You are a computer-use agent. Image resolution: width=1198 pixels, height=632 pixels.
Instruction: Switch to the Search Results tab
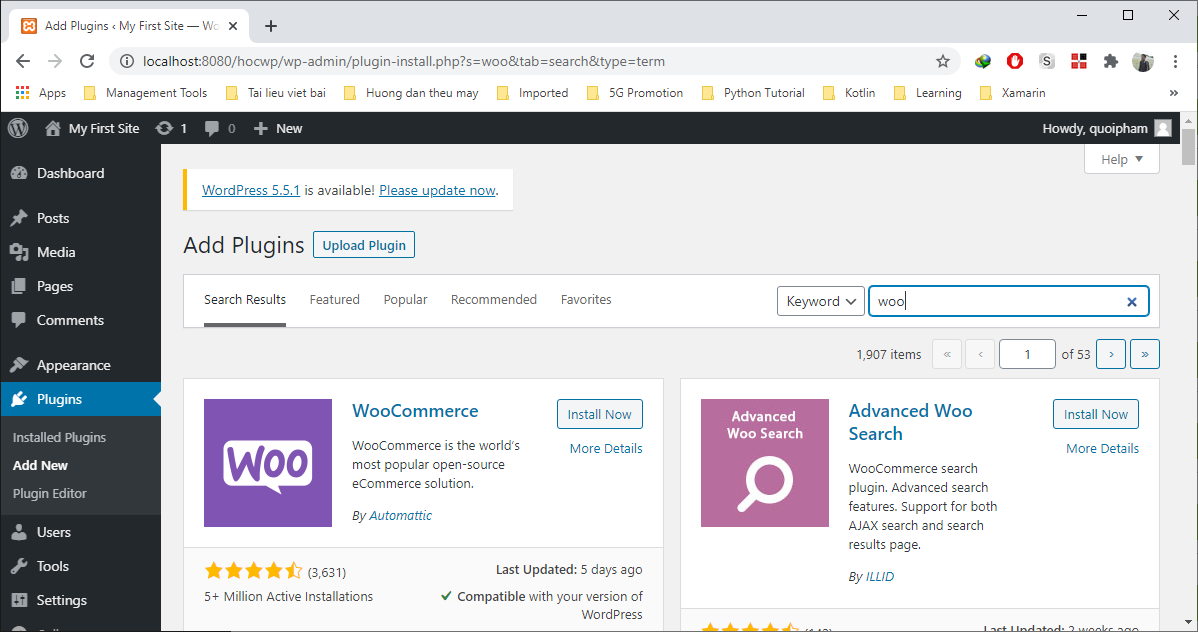[x=244, y=300]
